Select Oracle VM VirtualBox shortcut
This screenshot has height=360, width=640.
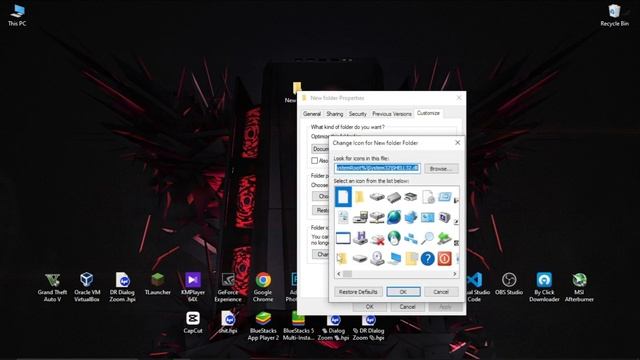tap(87, 287)
